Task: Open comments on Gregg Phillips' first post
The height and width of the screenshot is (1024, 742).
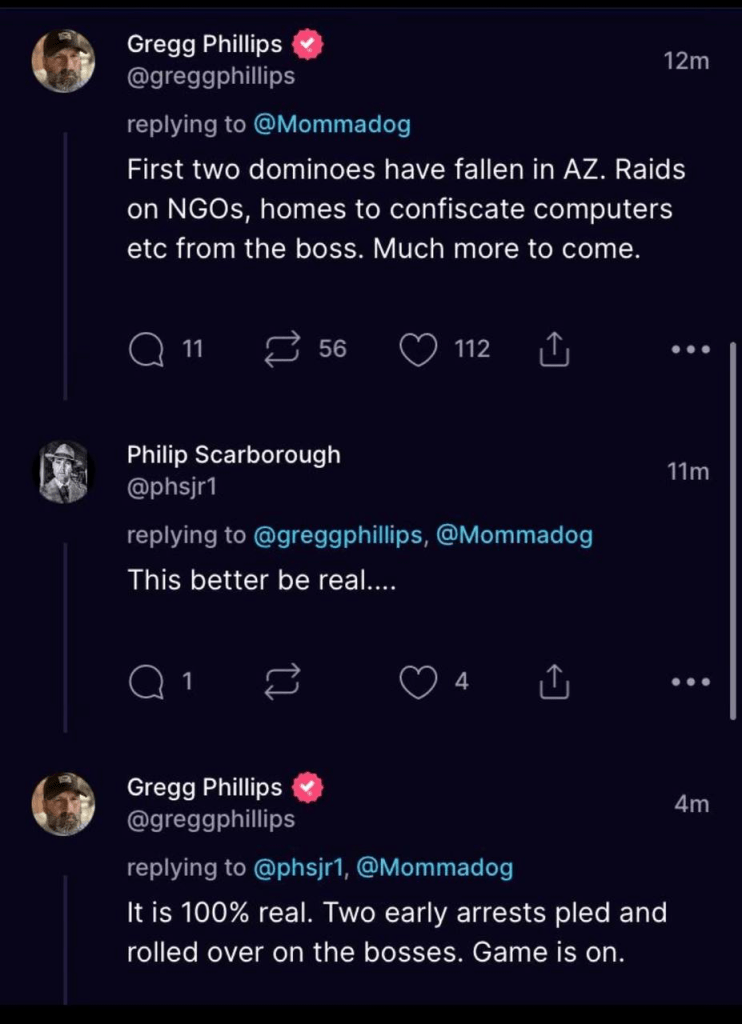Action: (147, 349)
